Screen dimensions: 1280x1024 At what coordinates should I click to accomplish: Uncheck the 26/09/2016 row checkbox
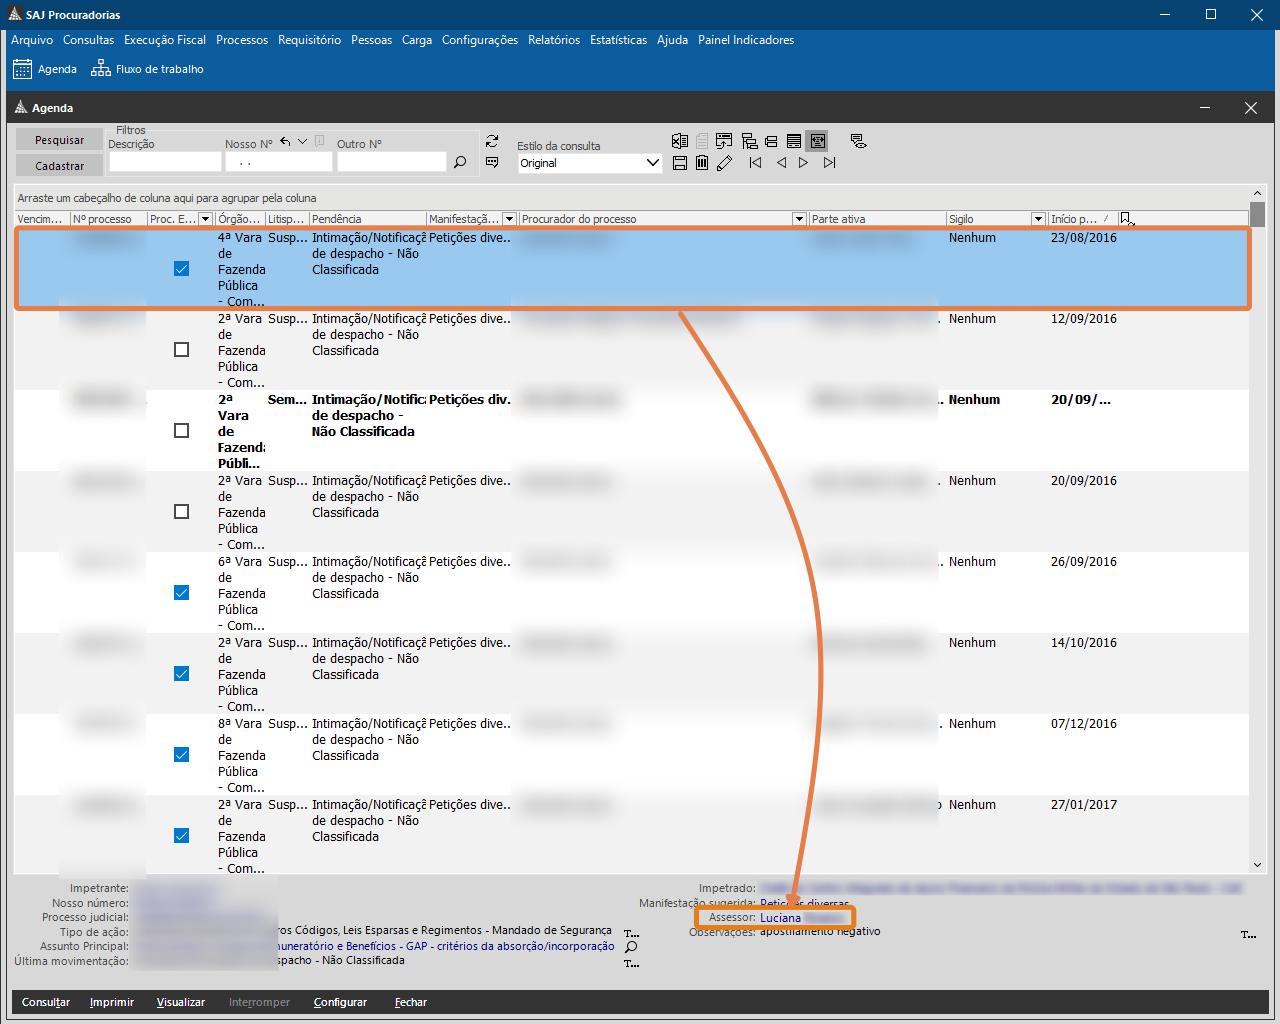pos(181,593)
